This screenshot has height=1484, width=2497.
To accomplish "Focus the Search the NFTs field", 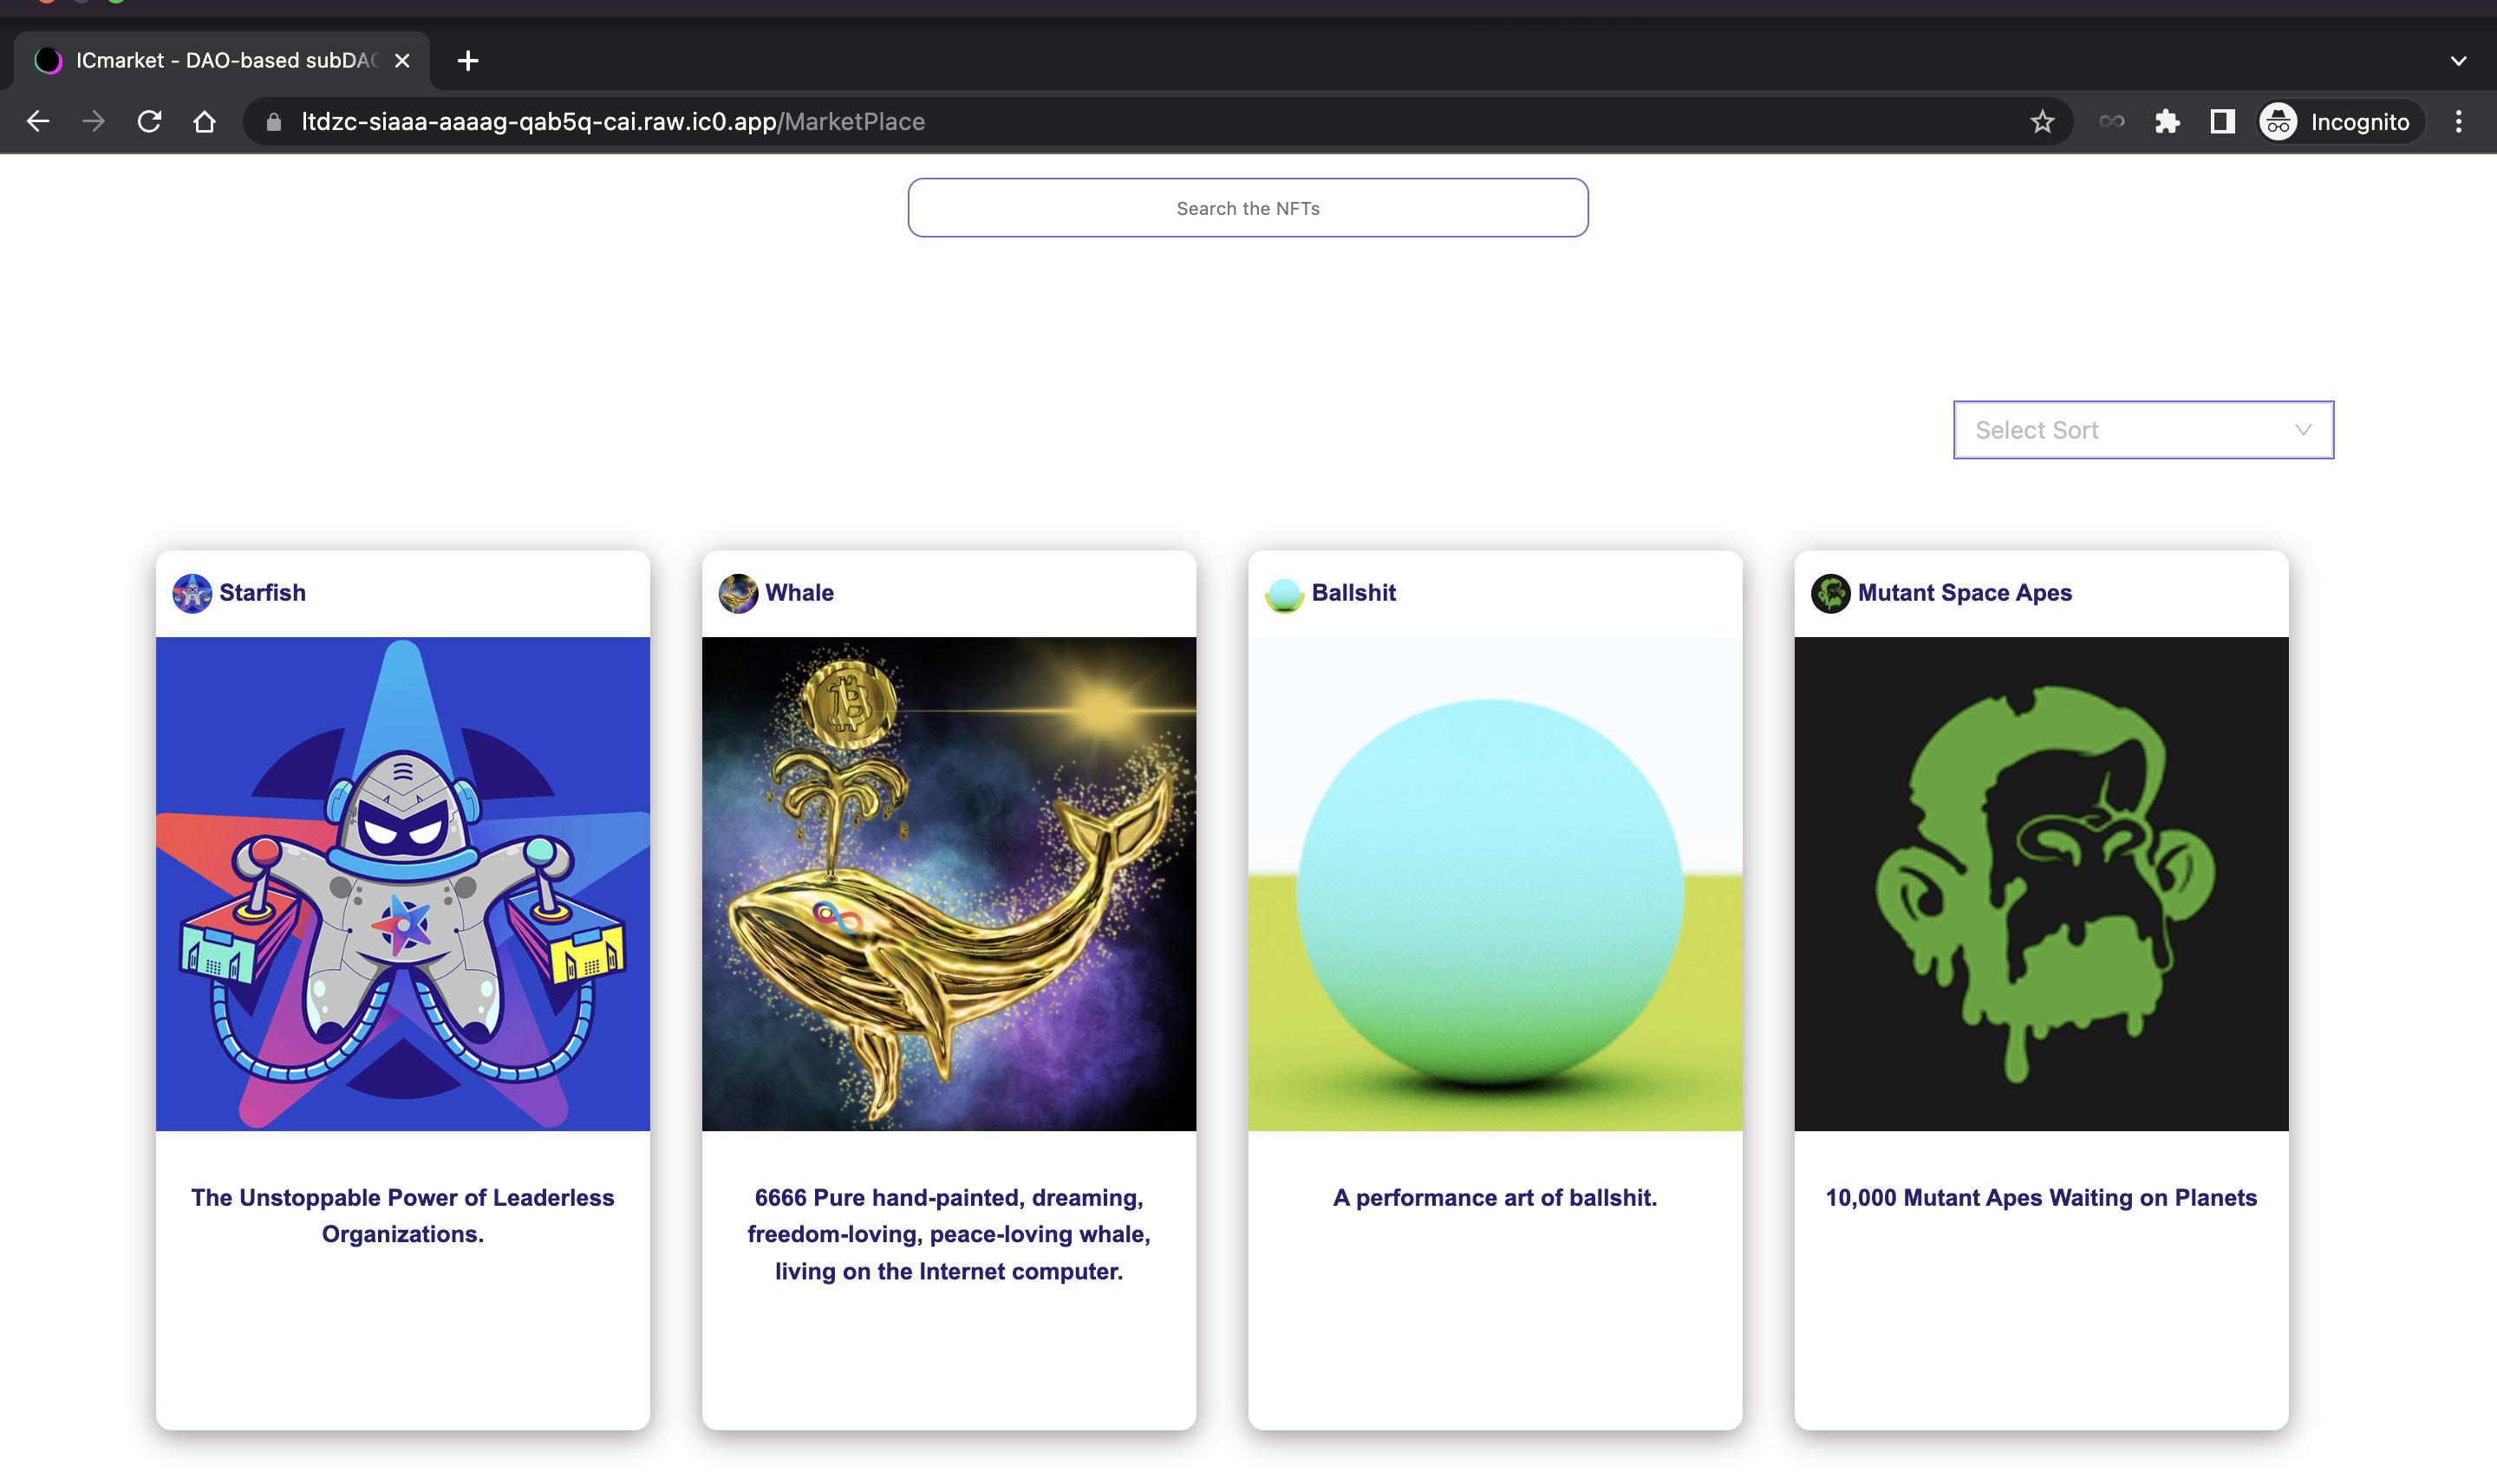I will click(x=1247, y=208).
